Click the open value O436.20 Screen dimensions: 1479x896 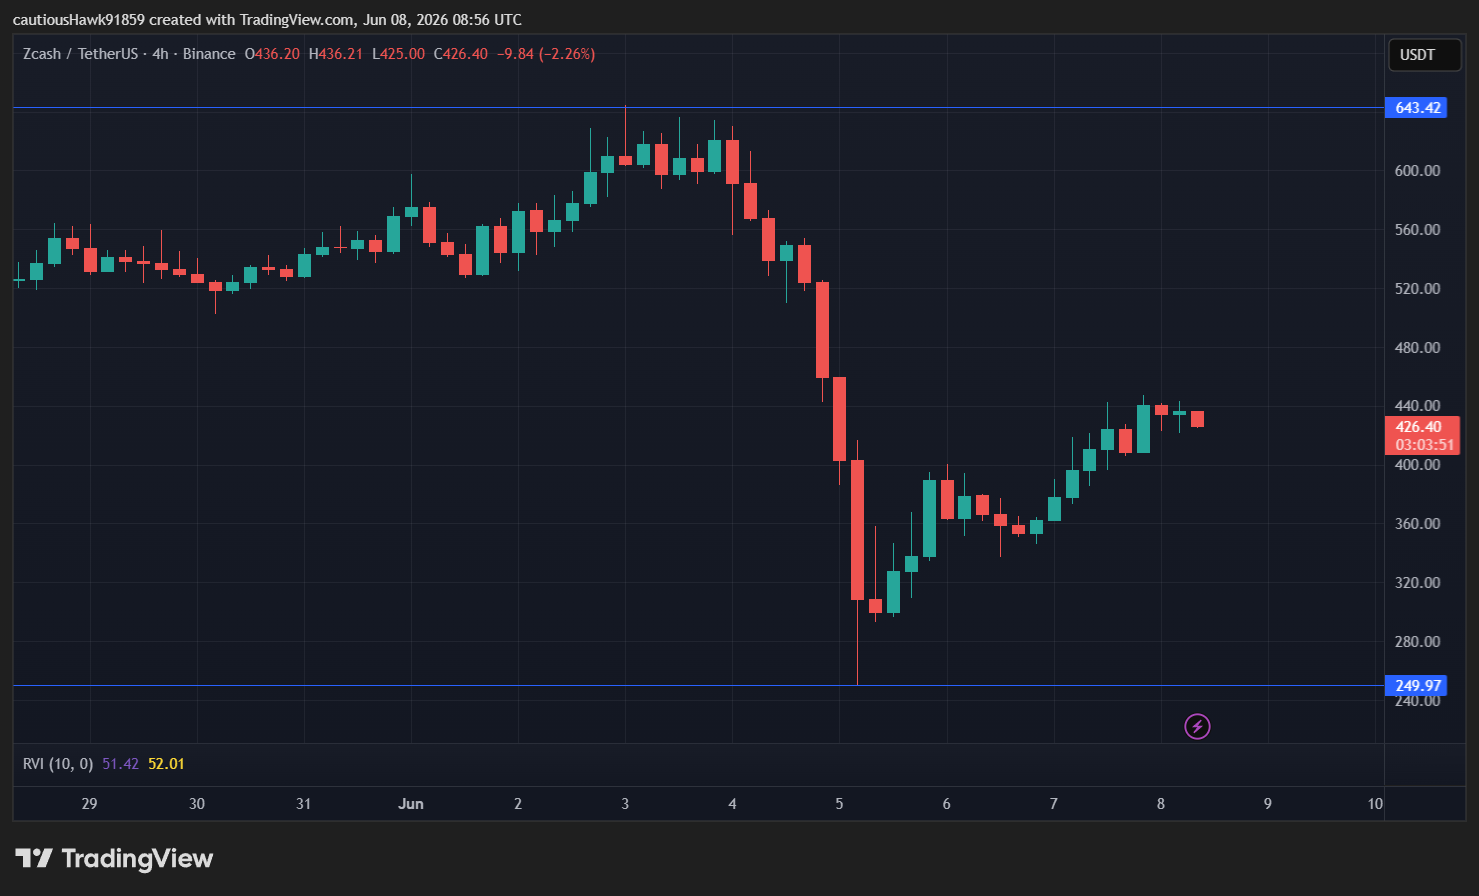pos(272,54)
